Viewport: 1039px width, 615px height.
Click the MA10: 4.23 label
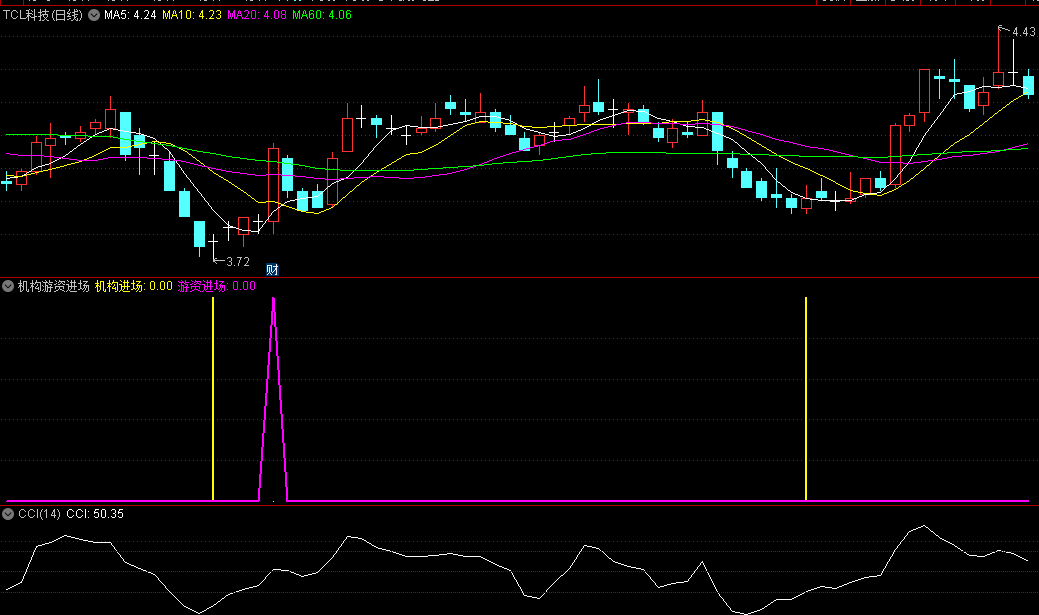[x=191, y=15]
